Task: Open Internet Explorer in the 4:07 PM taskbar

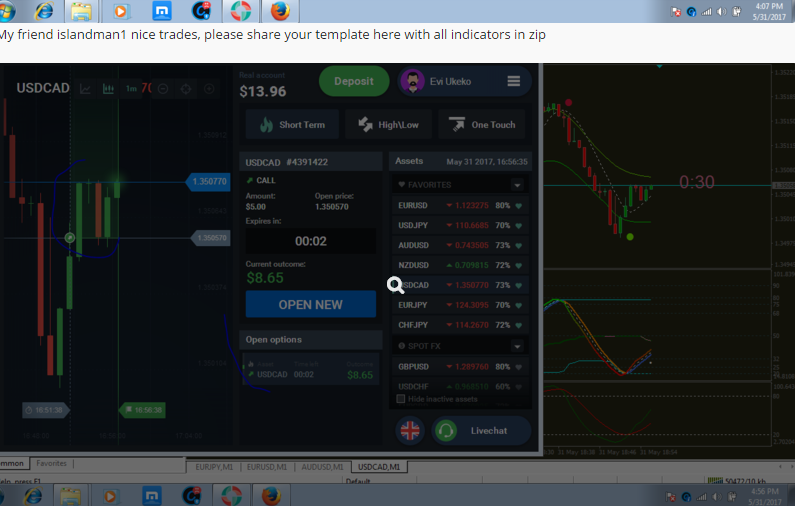Action: pyautogui.click(x=44, y=11)
